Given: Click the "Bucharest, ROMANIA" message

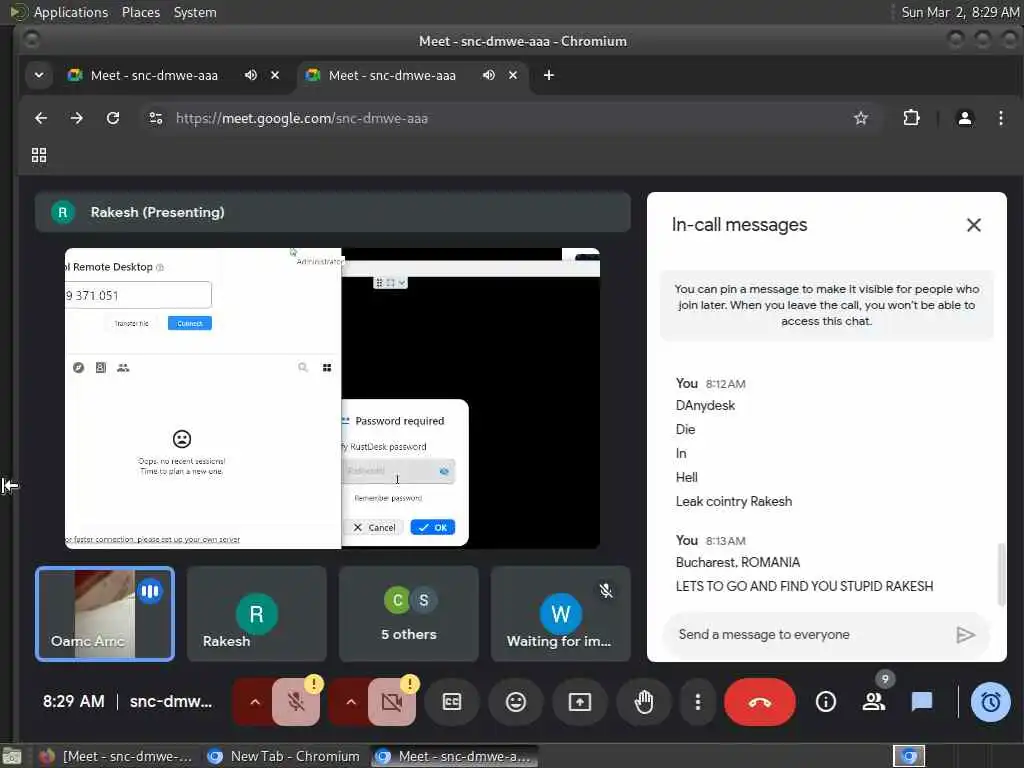Looking at the screenshot, I should coord(737,562).
